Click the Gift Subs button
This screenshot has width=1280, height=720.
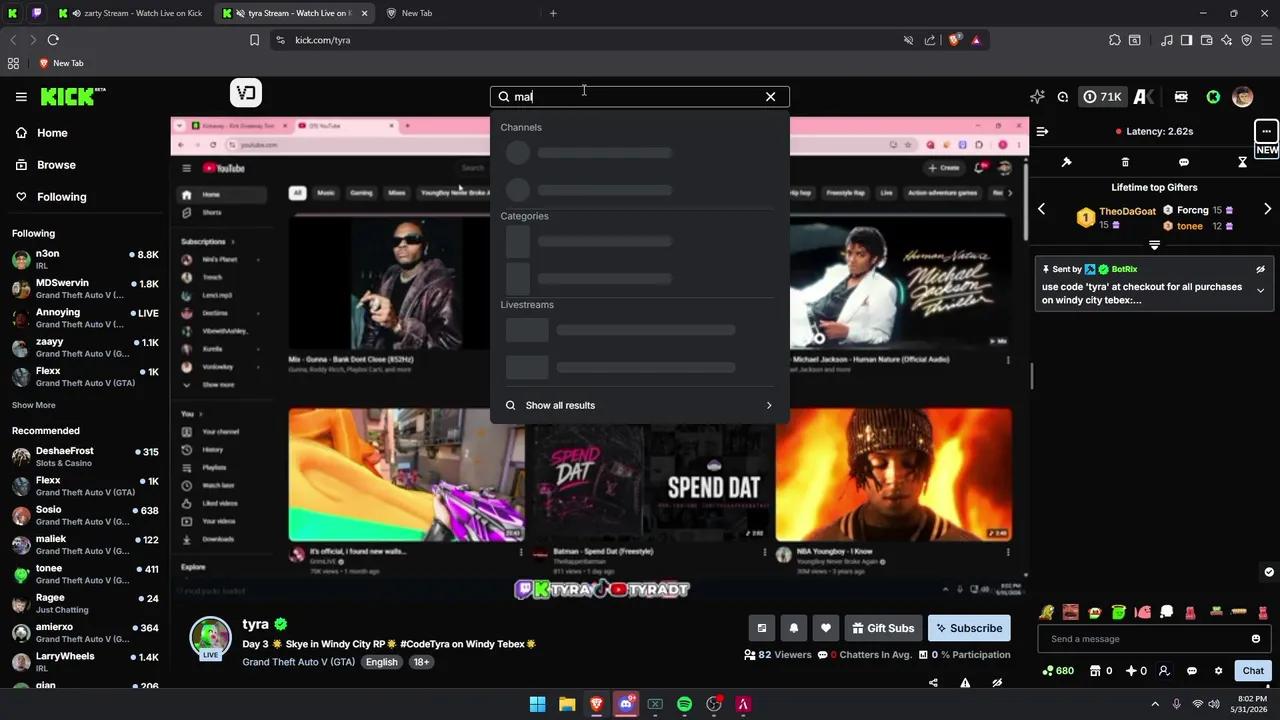tap(883, 628)
